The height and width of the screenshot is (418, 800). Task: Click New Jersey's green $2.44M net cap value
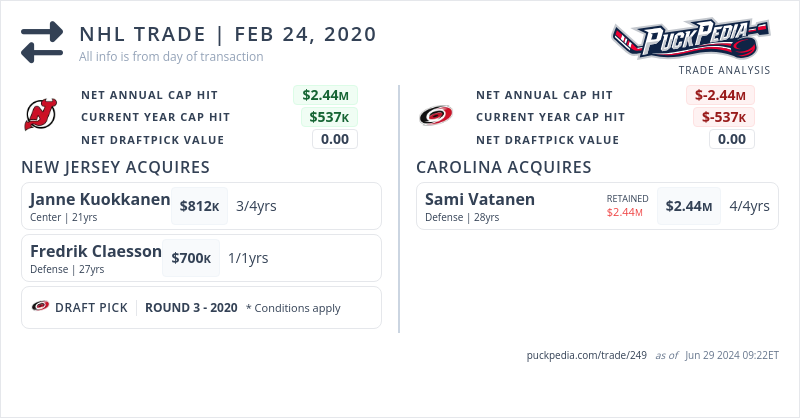[325, 95]
